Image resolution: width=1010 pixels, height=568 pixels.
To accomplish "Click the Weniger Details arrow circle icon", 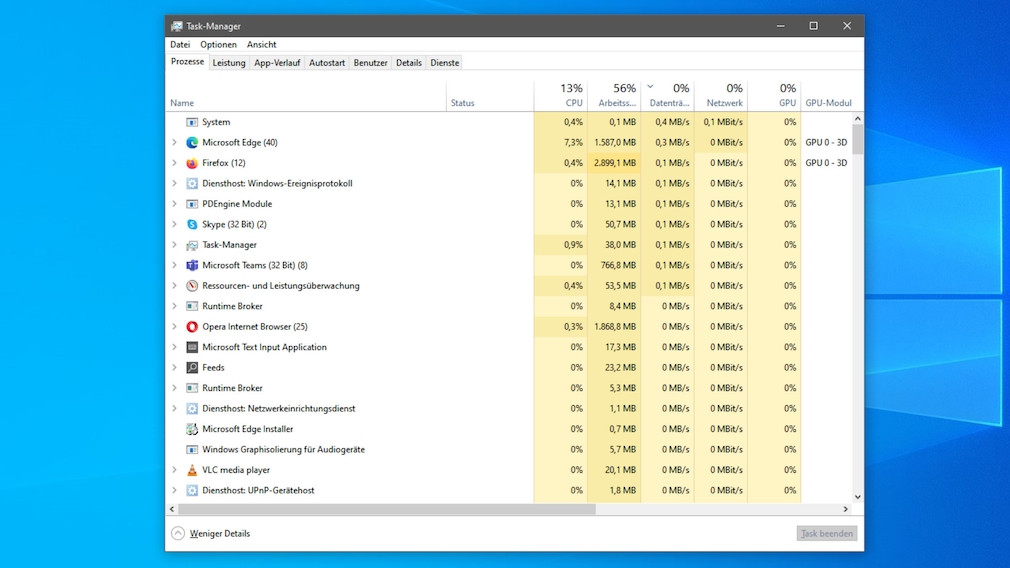I will (178, 533).
